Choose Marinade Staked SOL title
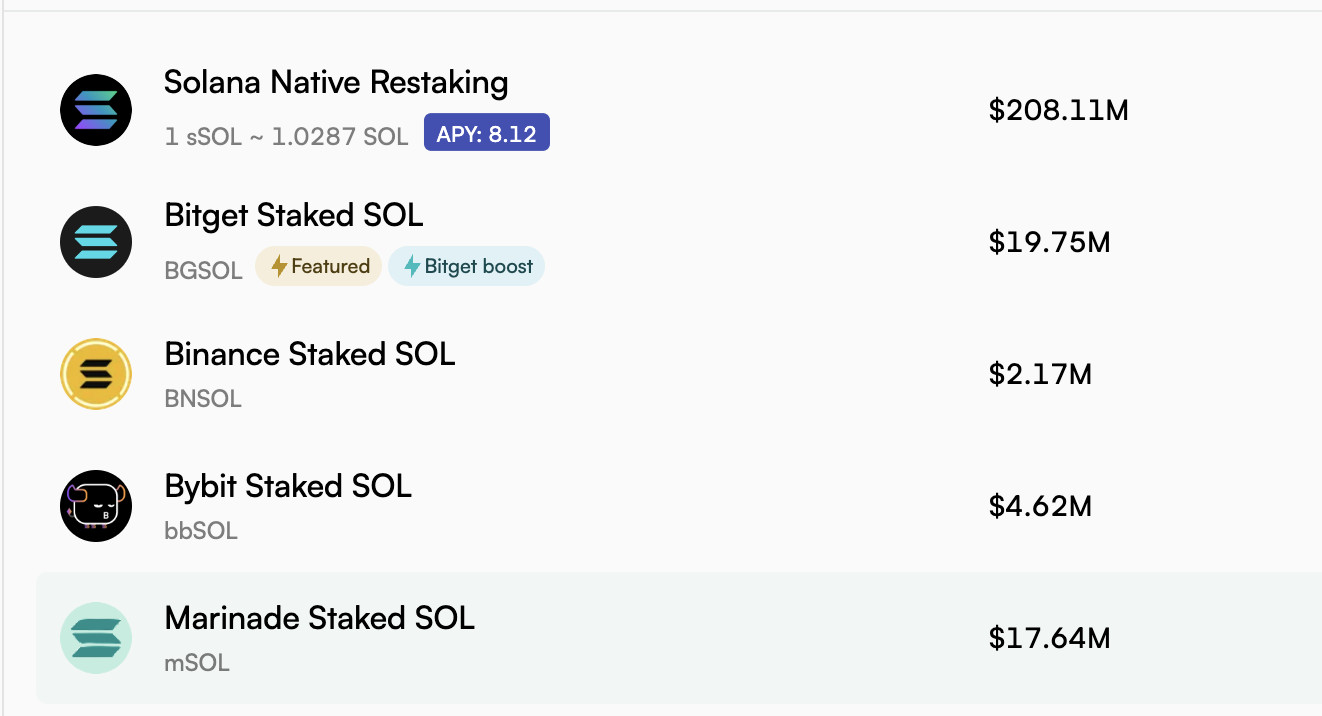The image size is (1322, 716). [x=320, y=618]
